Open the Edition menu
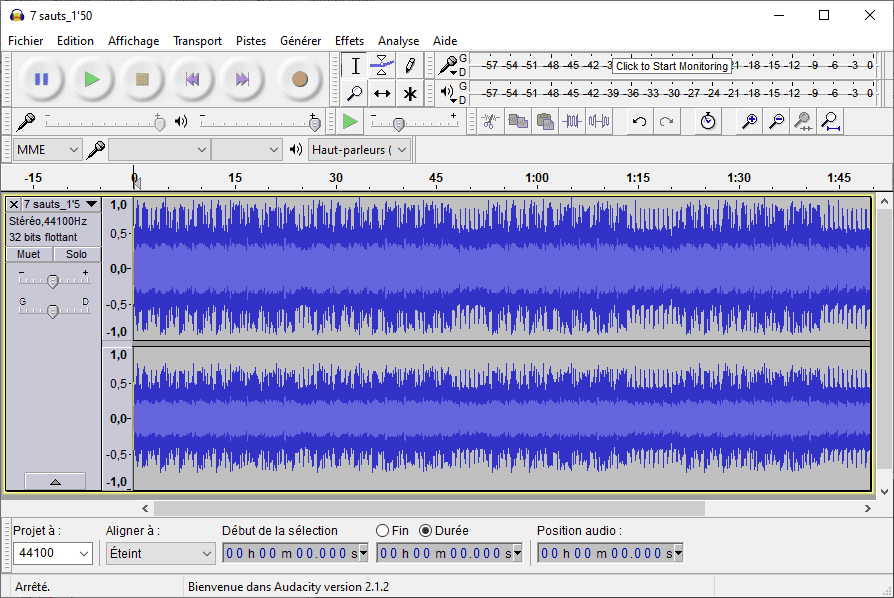This screenshot has width=894, height=598. pyautogui.click(x=75, y=41)
